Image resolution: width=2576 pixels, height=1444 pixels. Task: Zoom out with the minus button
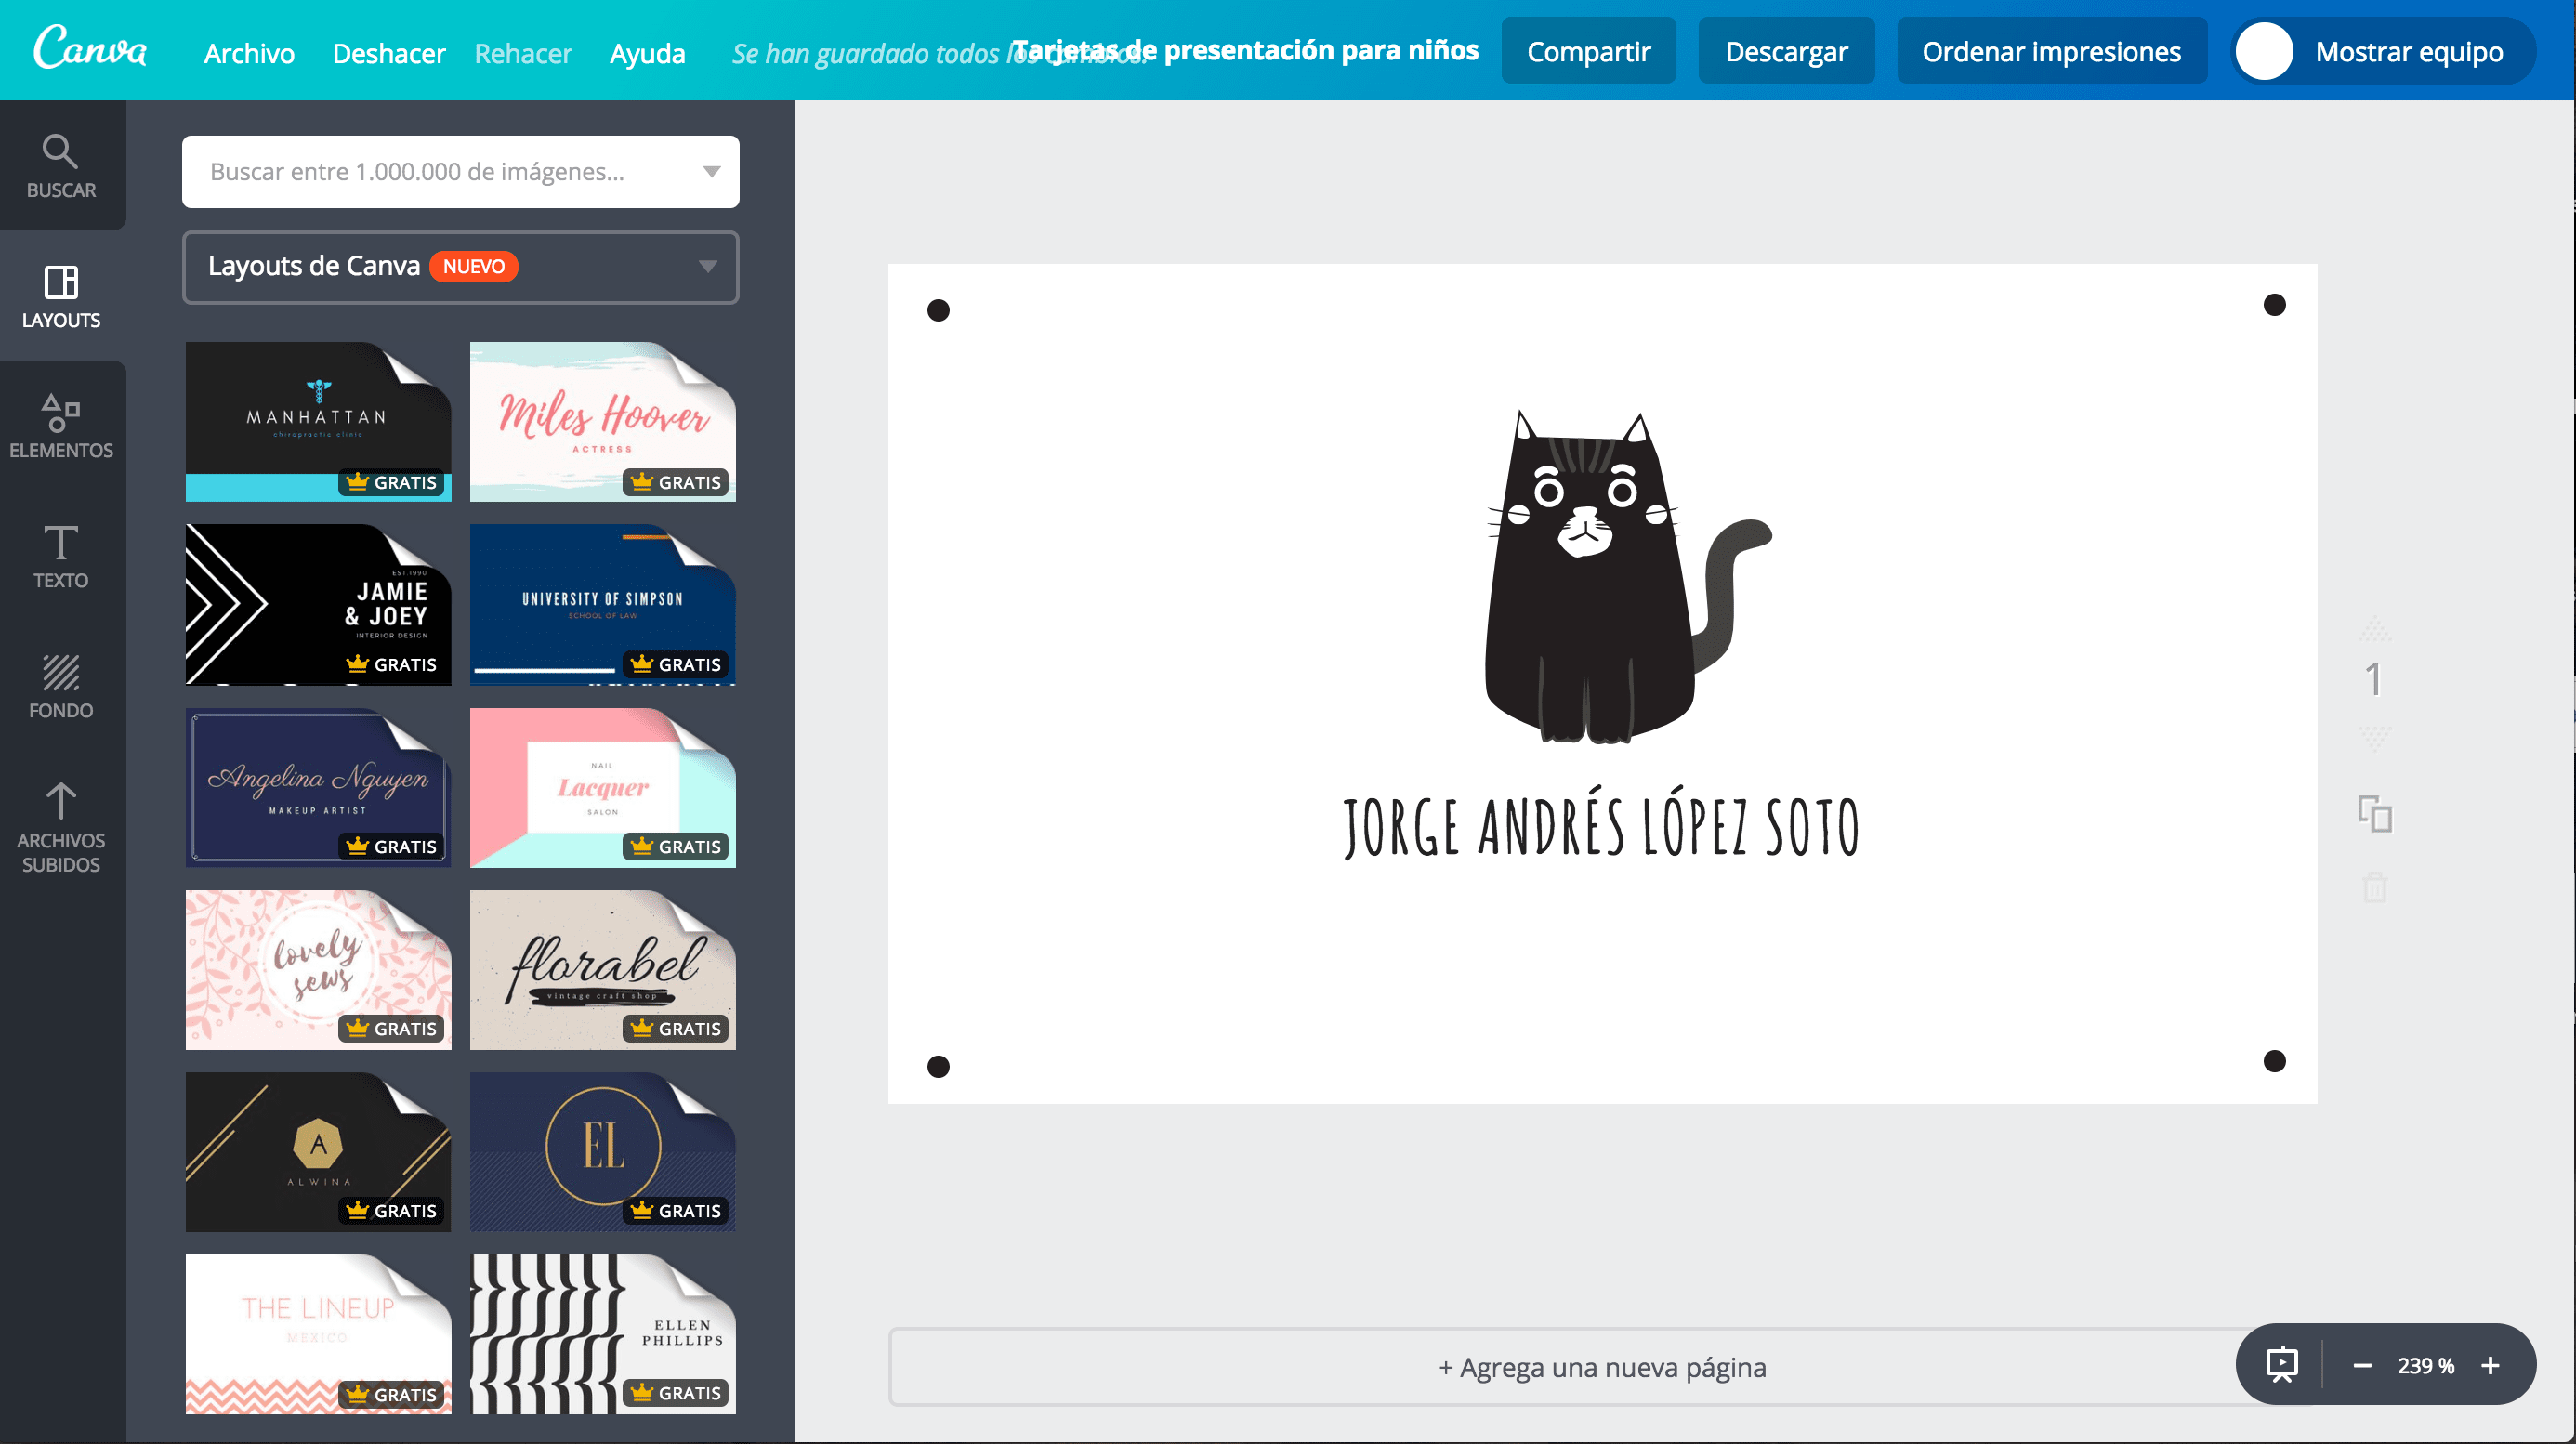pos(2362,1365)
